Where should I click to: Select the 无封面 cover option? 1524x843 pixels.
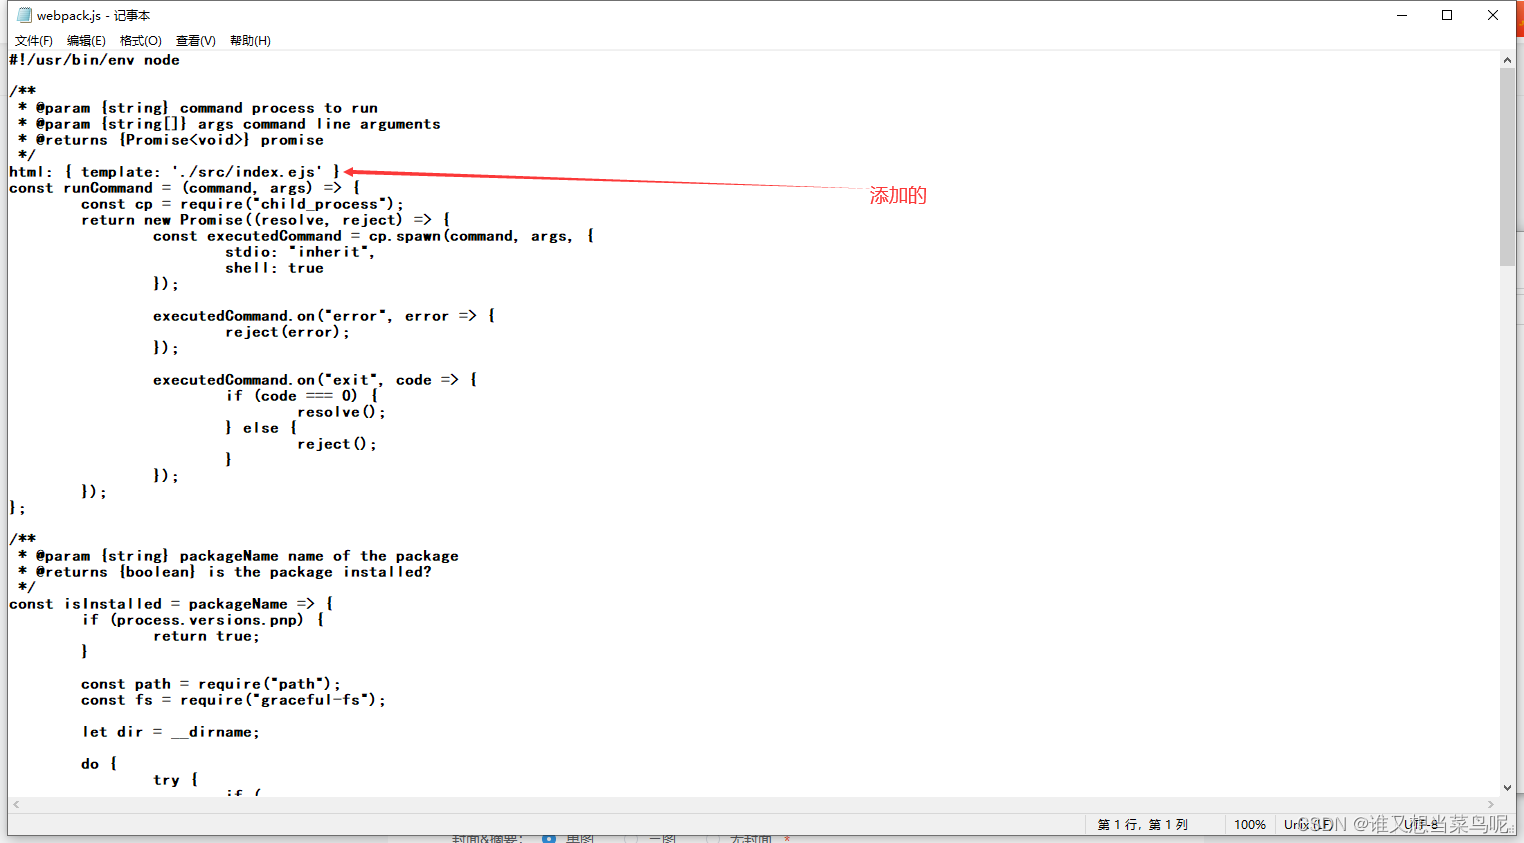[x=714, y=839]
